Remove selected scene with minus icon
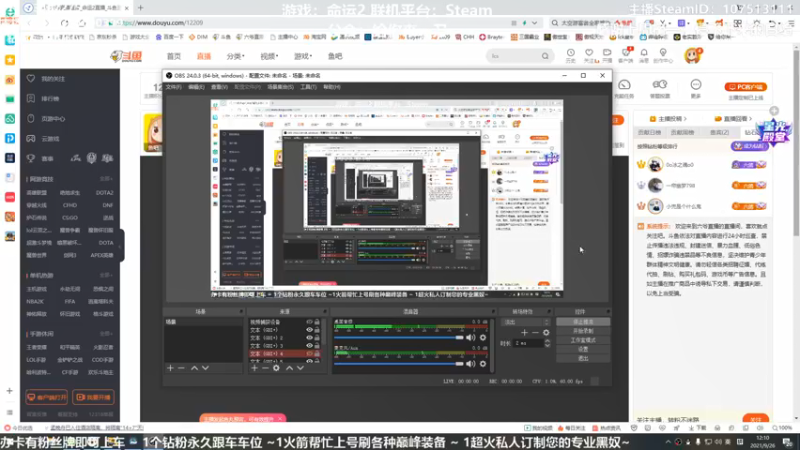Viewport: 800px width, 450px height. click(181, 368)
